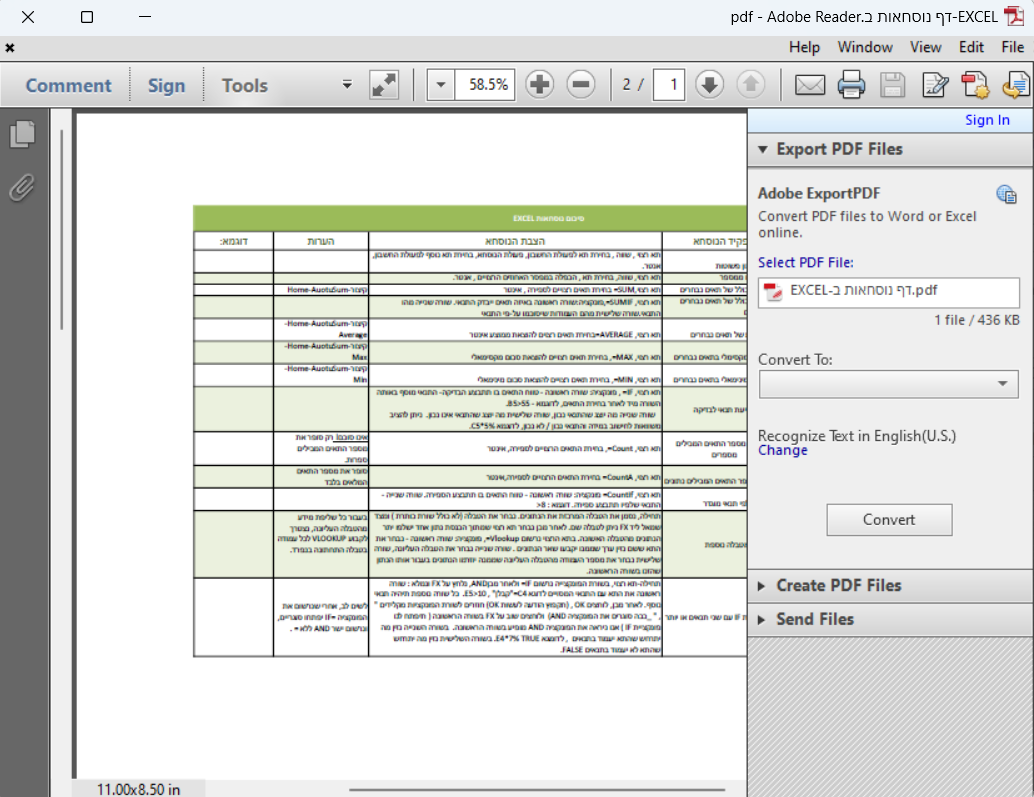Click Select PDF File link
Screen dimensions: 1034x797
click(806, 262)
